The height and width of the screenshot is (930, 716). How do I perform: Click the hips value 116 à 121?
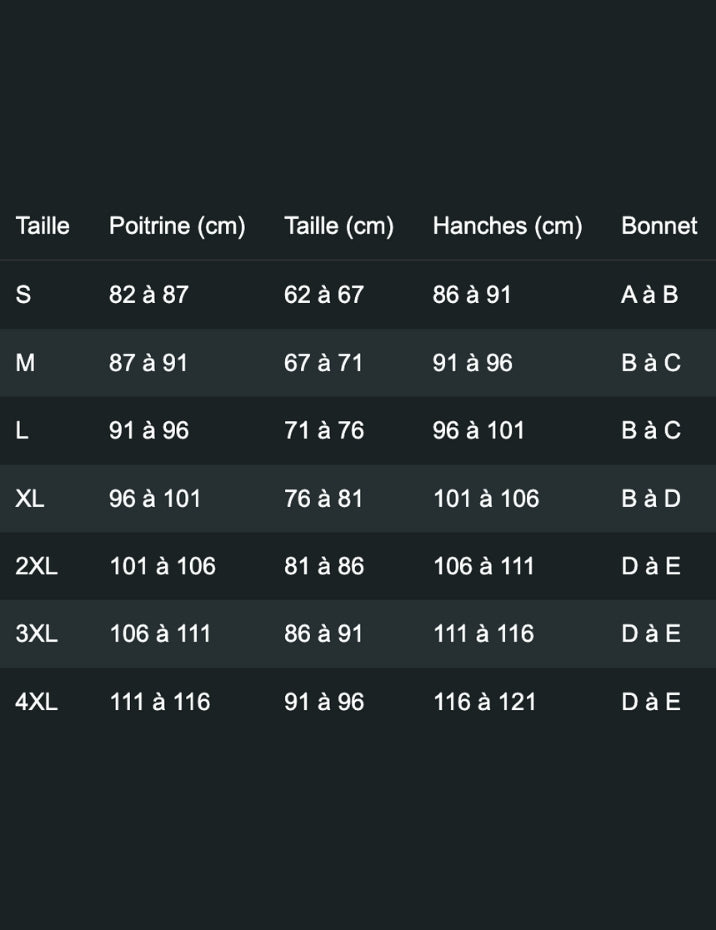484,702
